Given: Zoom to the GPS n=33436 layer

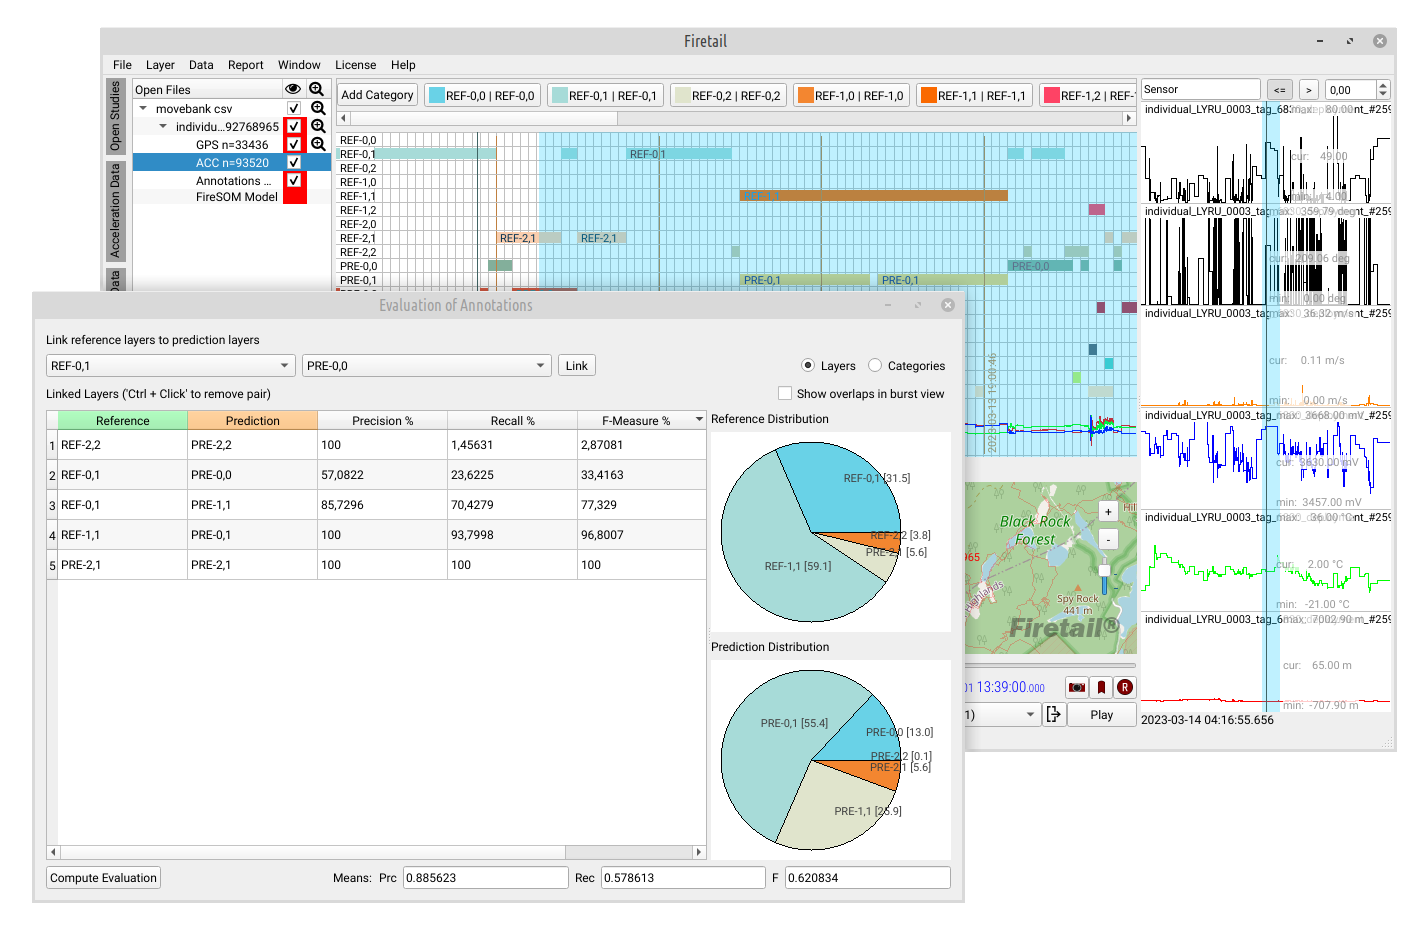Looking at the screenshot, I should [318, 144].
